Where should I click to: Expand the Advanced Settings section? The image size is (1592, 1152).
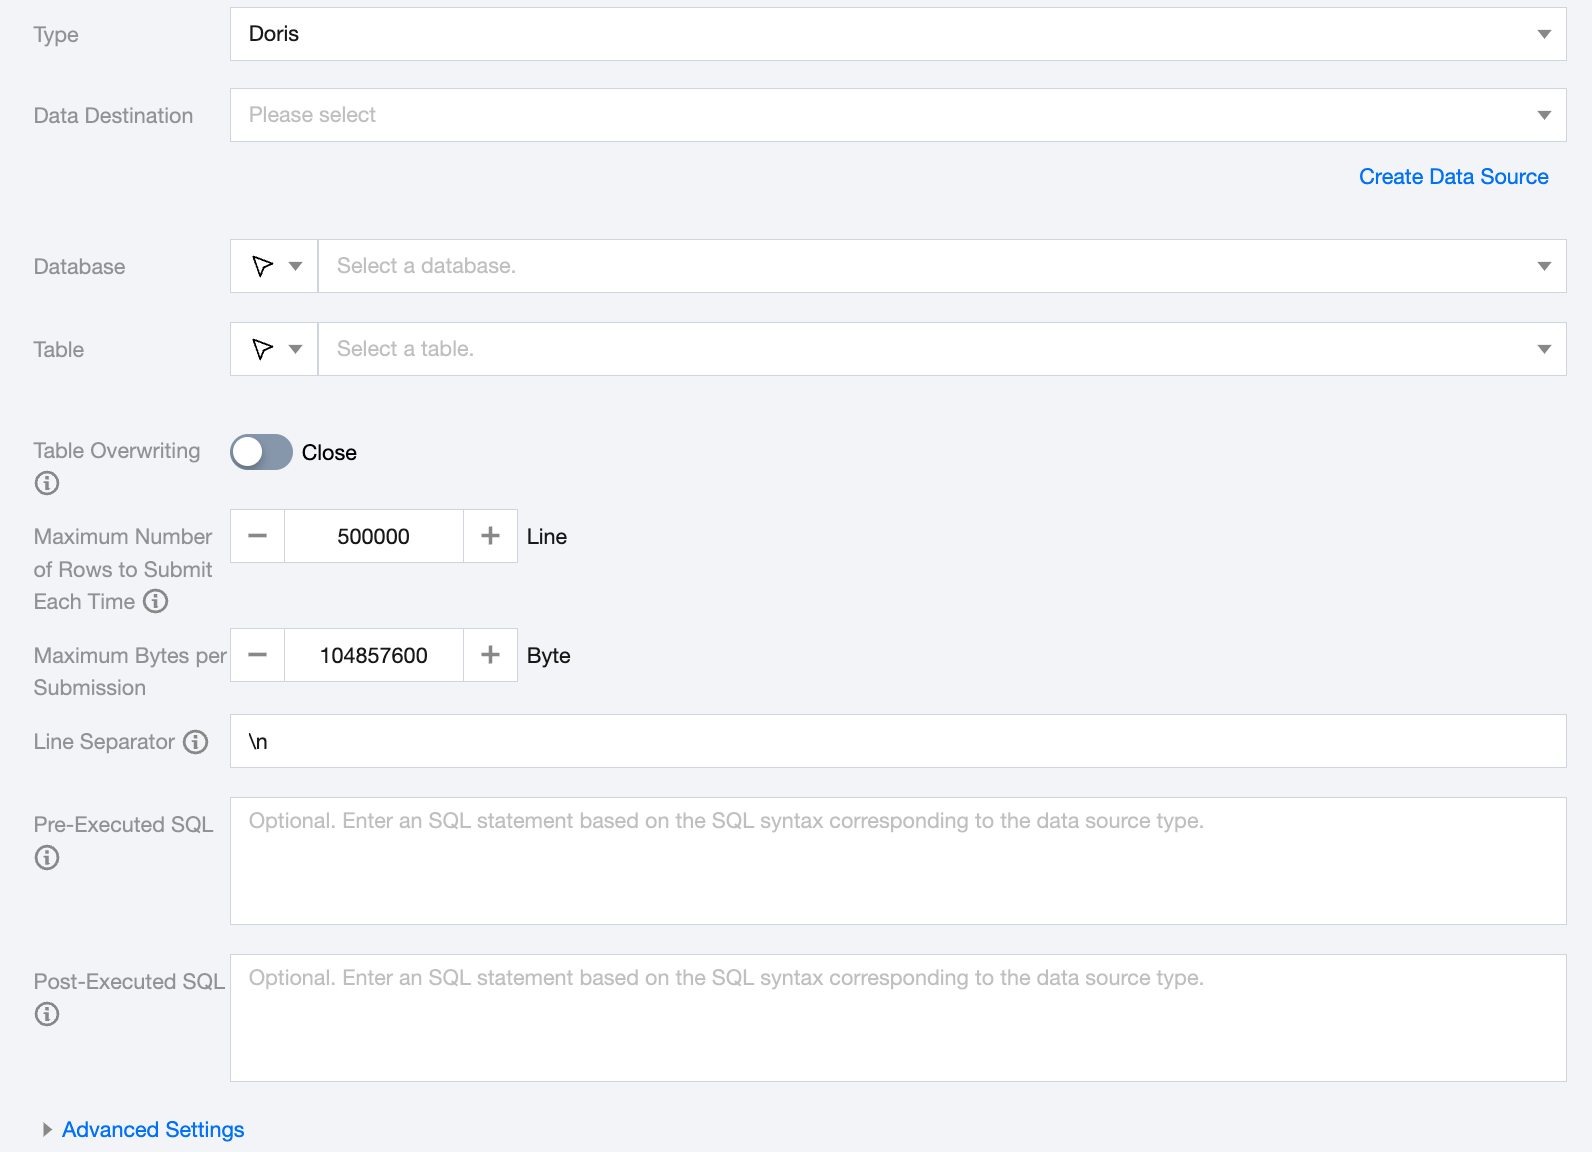click(x=152, y=1129)
